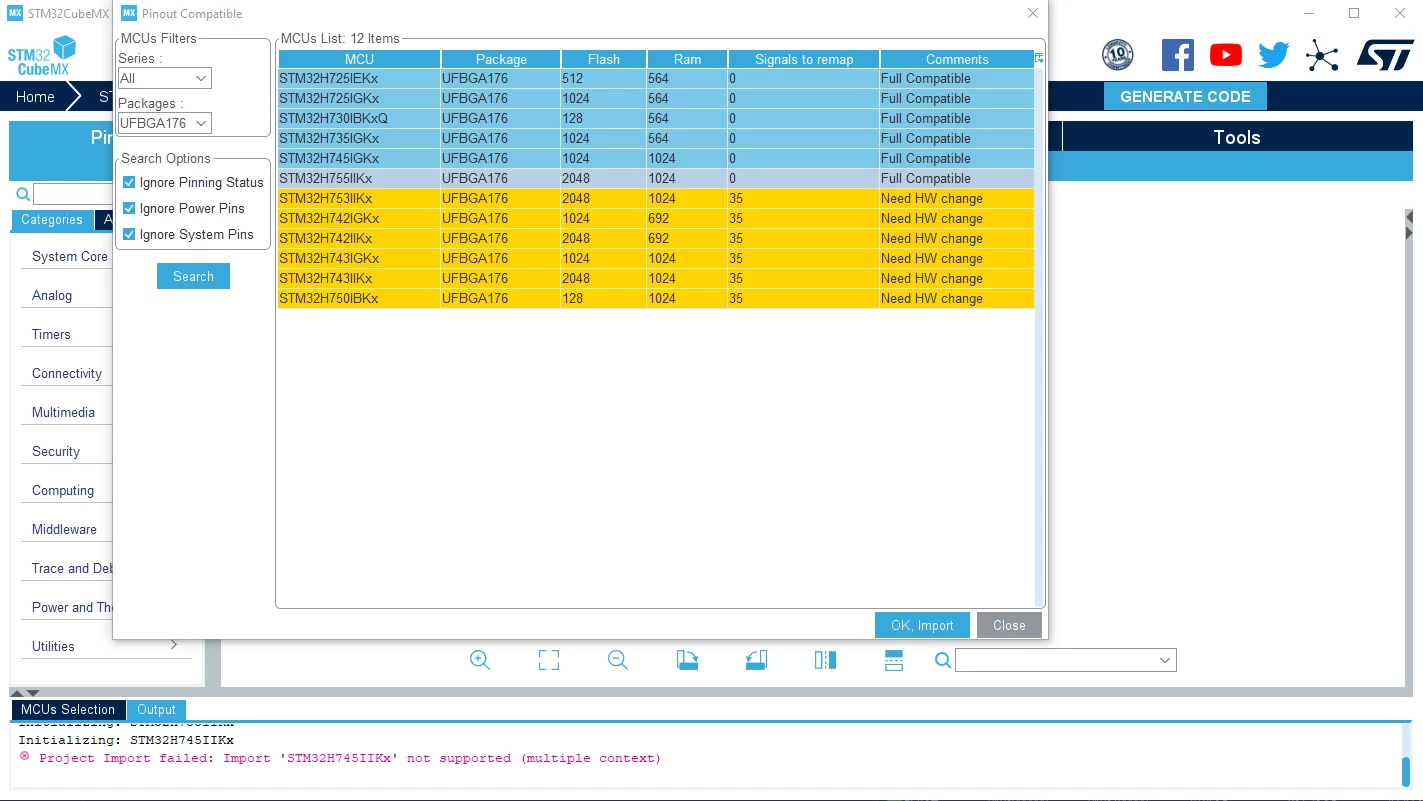Viewport: 1423px width, 801px height.
Task: Open the ST YouTube channel icon
Action: click(1226, 55)
